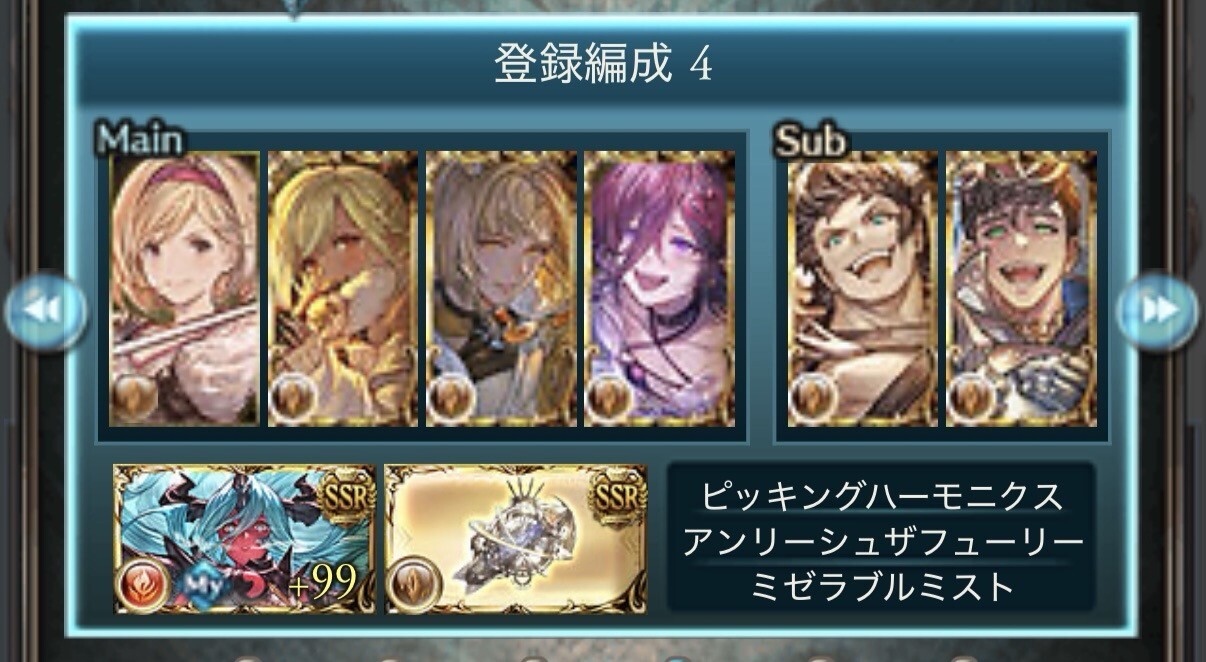Select the purple-haired character portrait
The image size is (1206, 662).
[660, 289]
